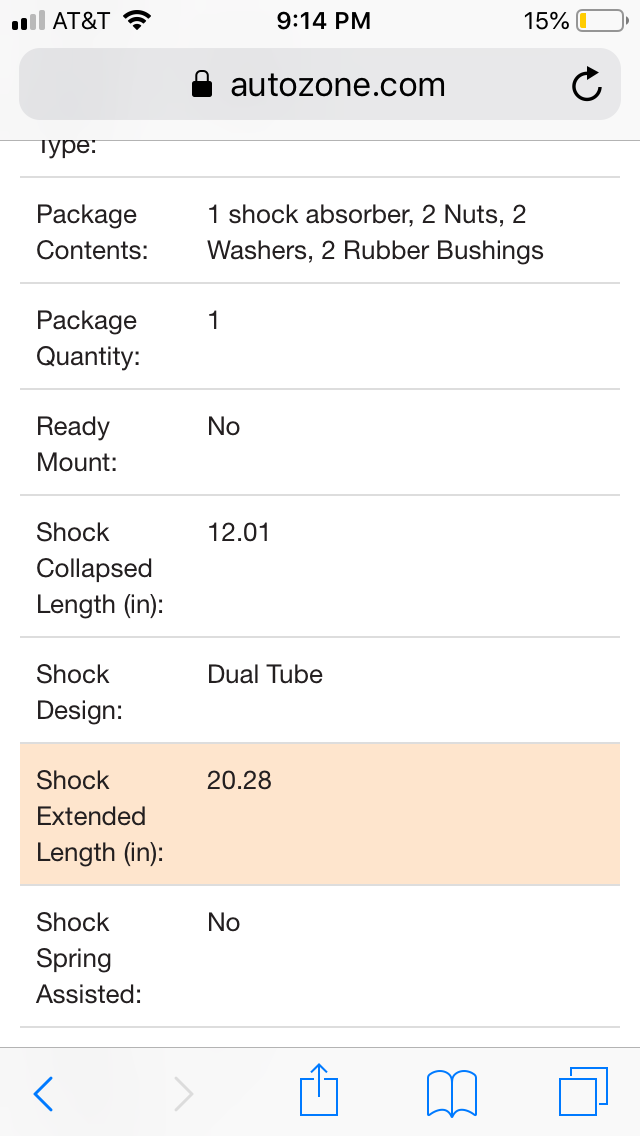Go back with the left chevron
This screenshot has height=1136, width=640.
pyautogui.click(x=44, y=1093)
